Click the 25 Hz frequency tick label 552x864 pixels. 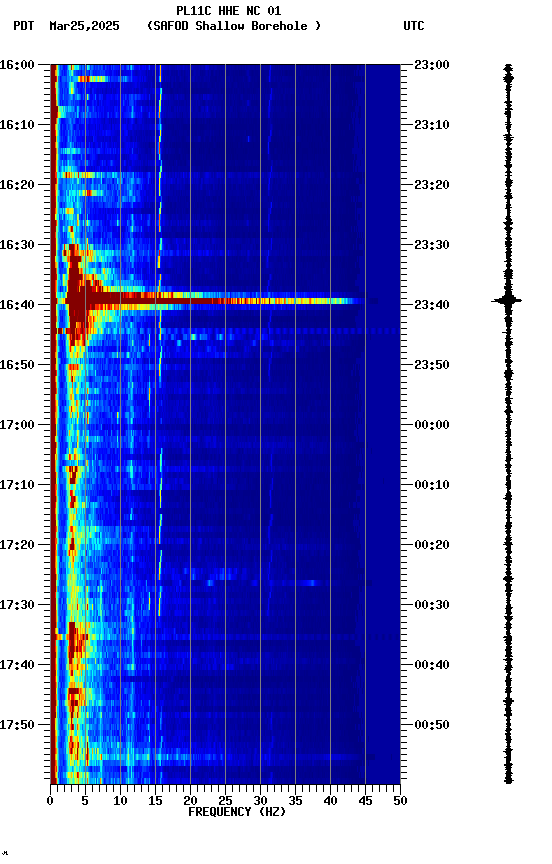click(x=225, y=801)
